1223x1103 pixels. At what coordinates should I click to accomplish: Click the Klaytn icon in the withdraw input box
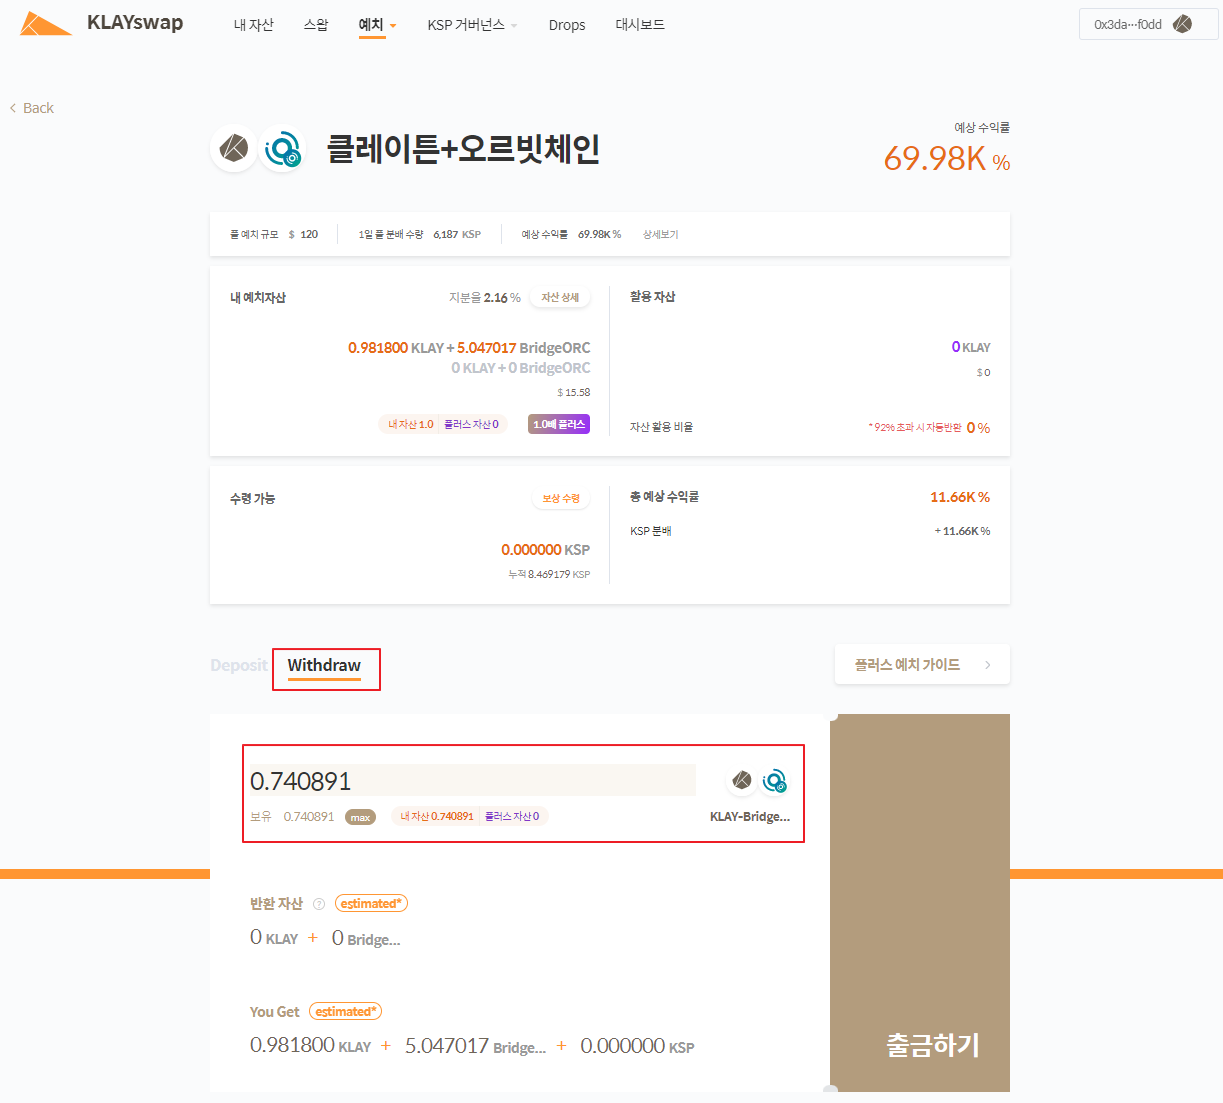click(742, 780)
